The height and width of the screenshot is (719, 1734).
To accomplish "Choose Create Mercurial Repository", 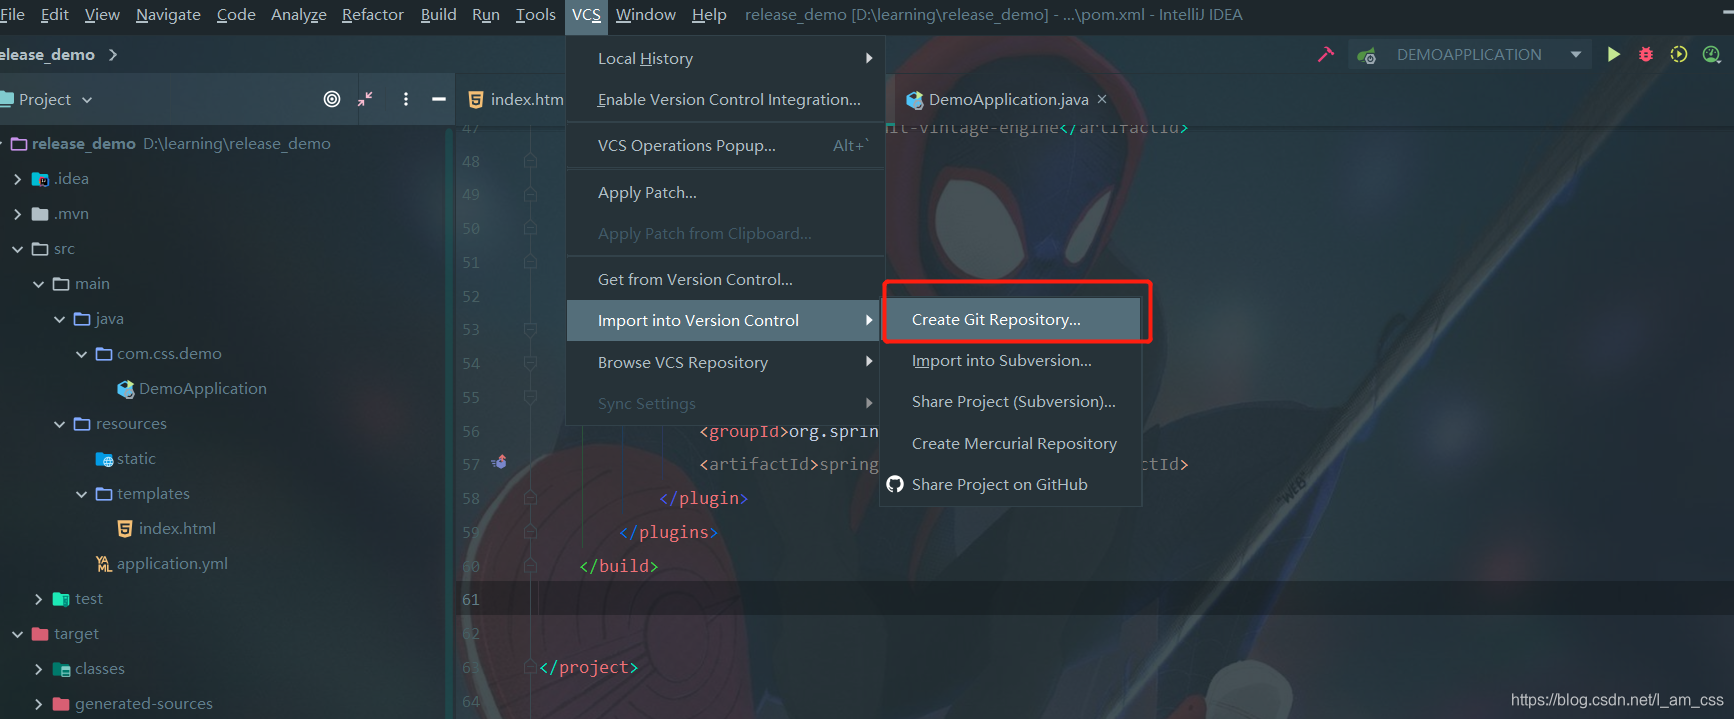I will [1010, 443].
